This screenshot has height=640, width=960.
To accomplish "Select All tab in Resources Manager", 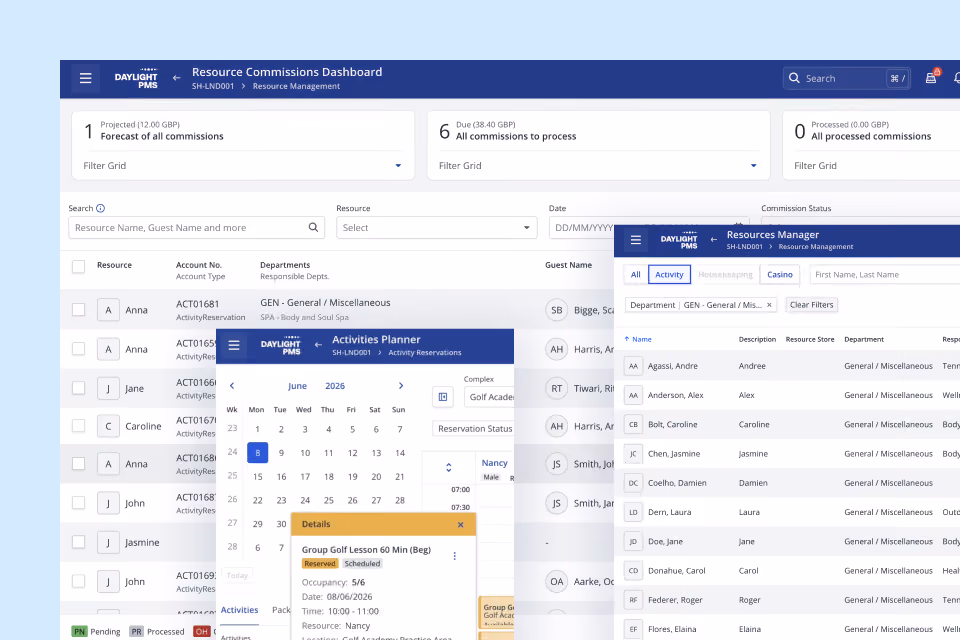I will coord(636,274).
